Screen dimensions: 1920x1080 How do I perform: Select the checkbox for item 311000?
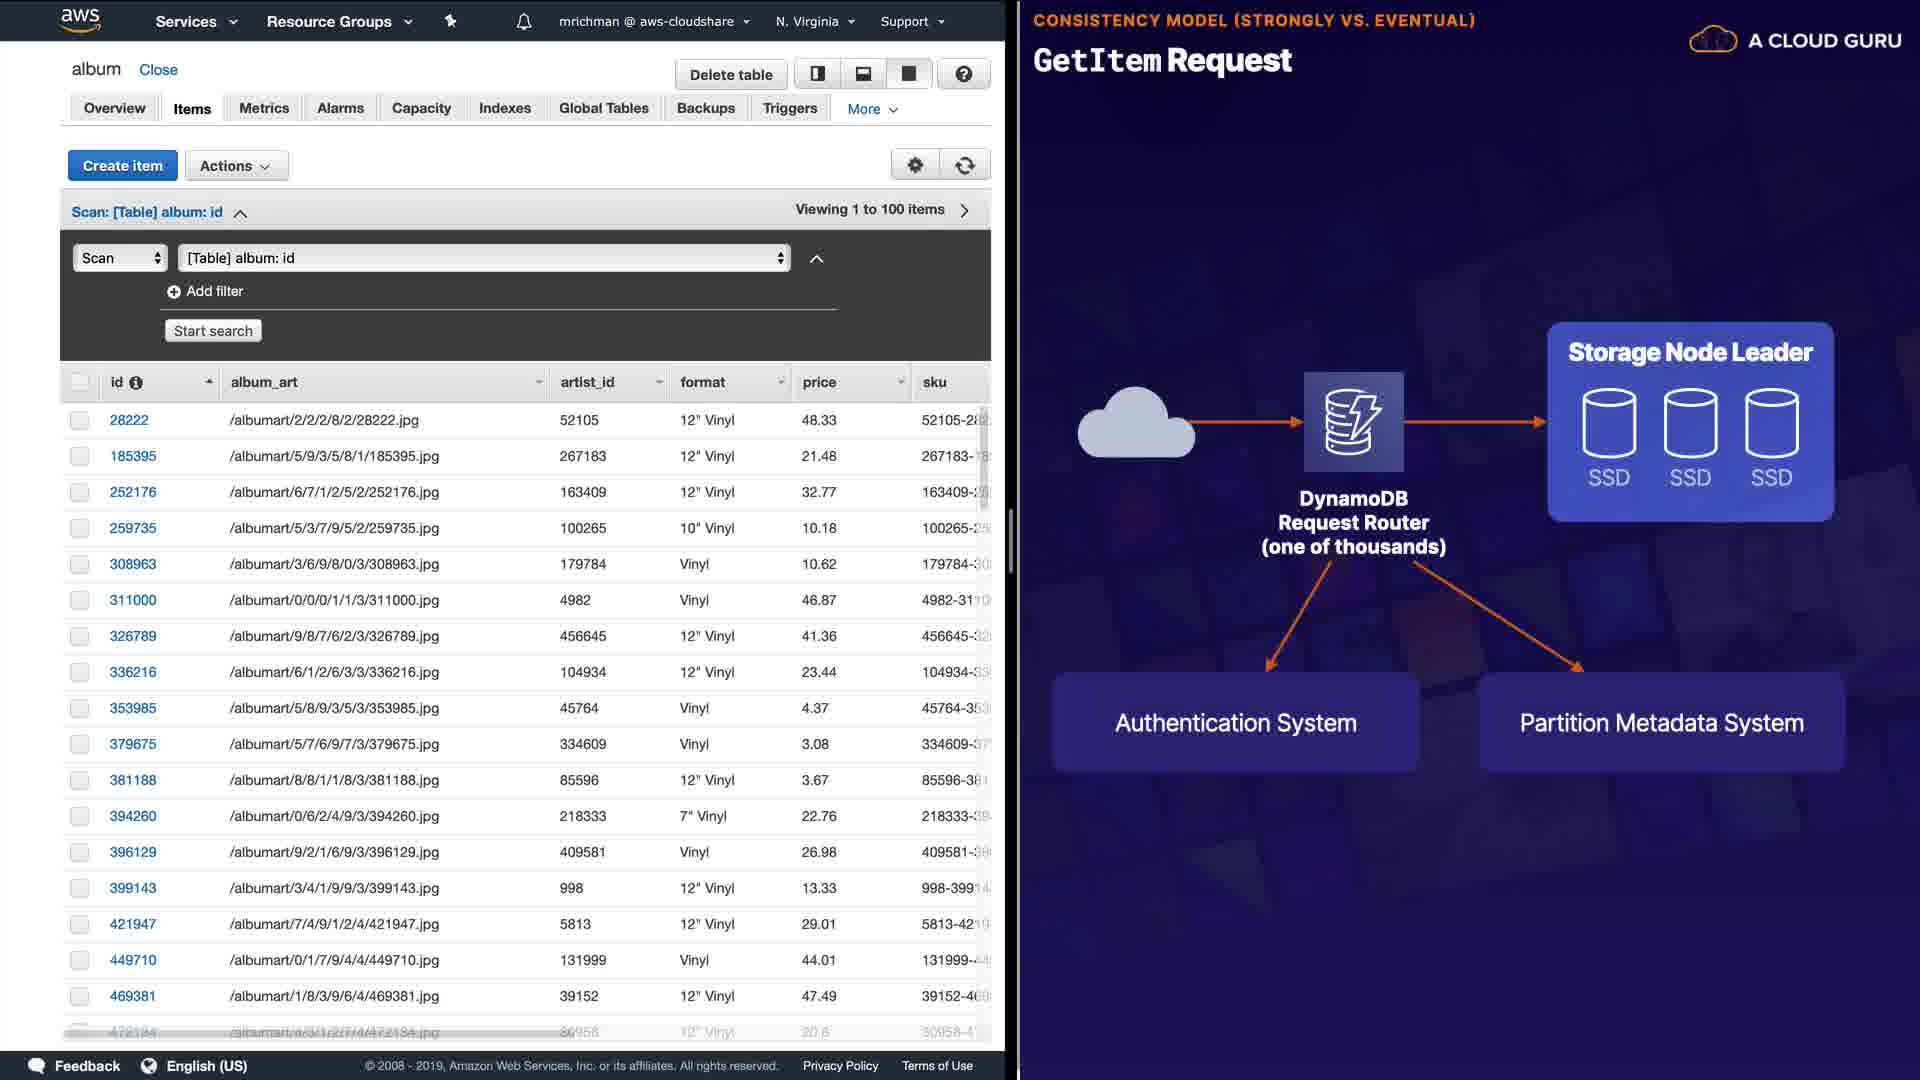80,601
